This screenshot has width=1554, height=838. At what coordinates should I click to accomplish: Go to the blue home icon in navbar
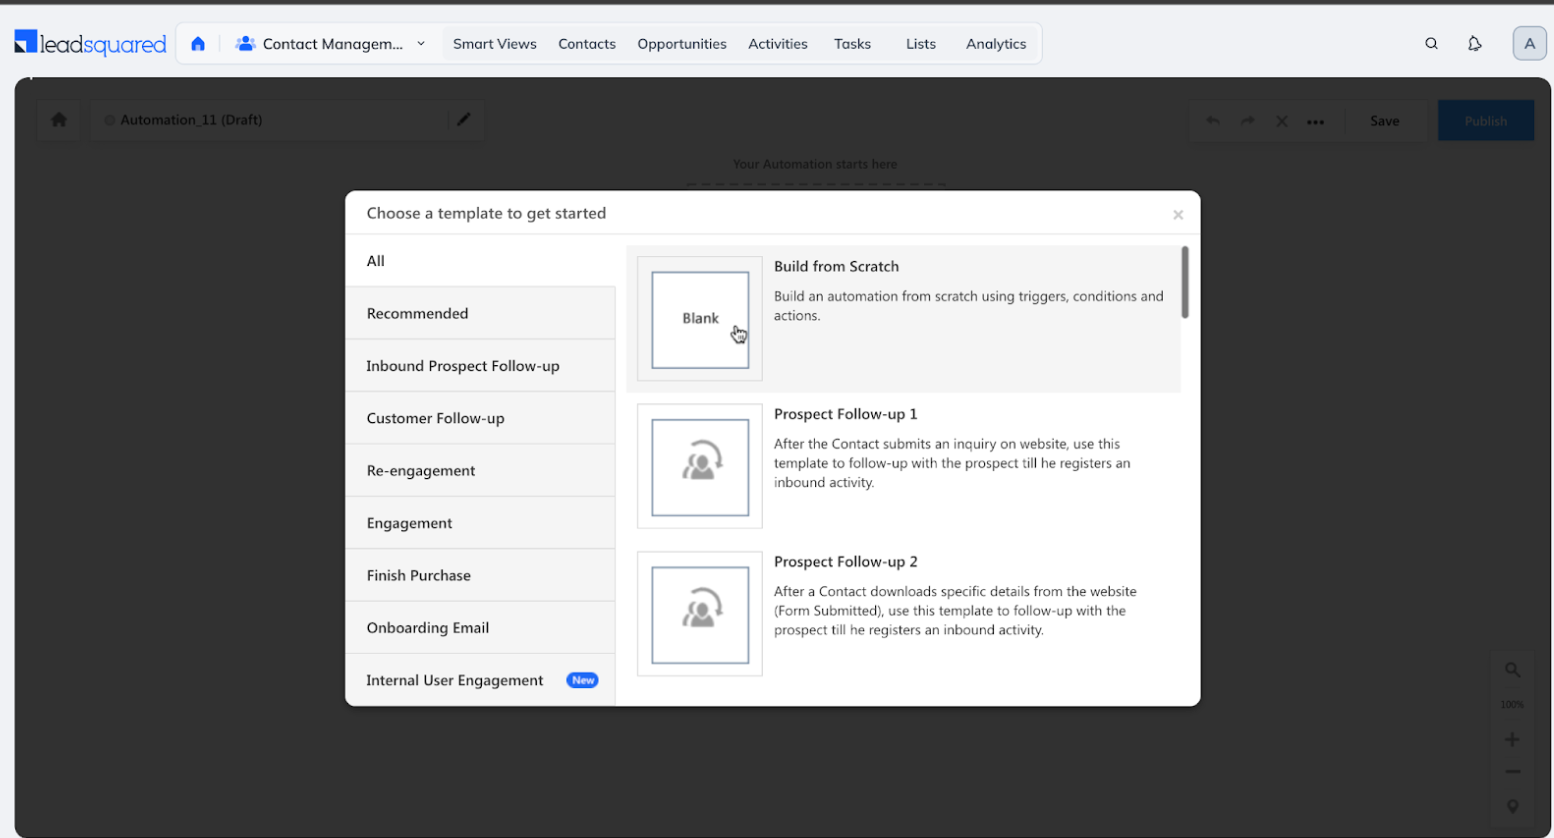click(x=198, y=44)
